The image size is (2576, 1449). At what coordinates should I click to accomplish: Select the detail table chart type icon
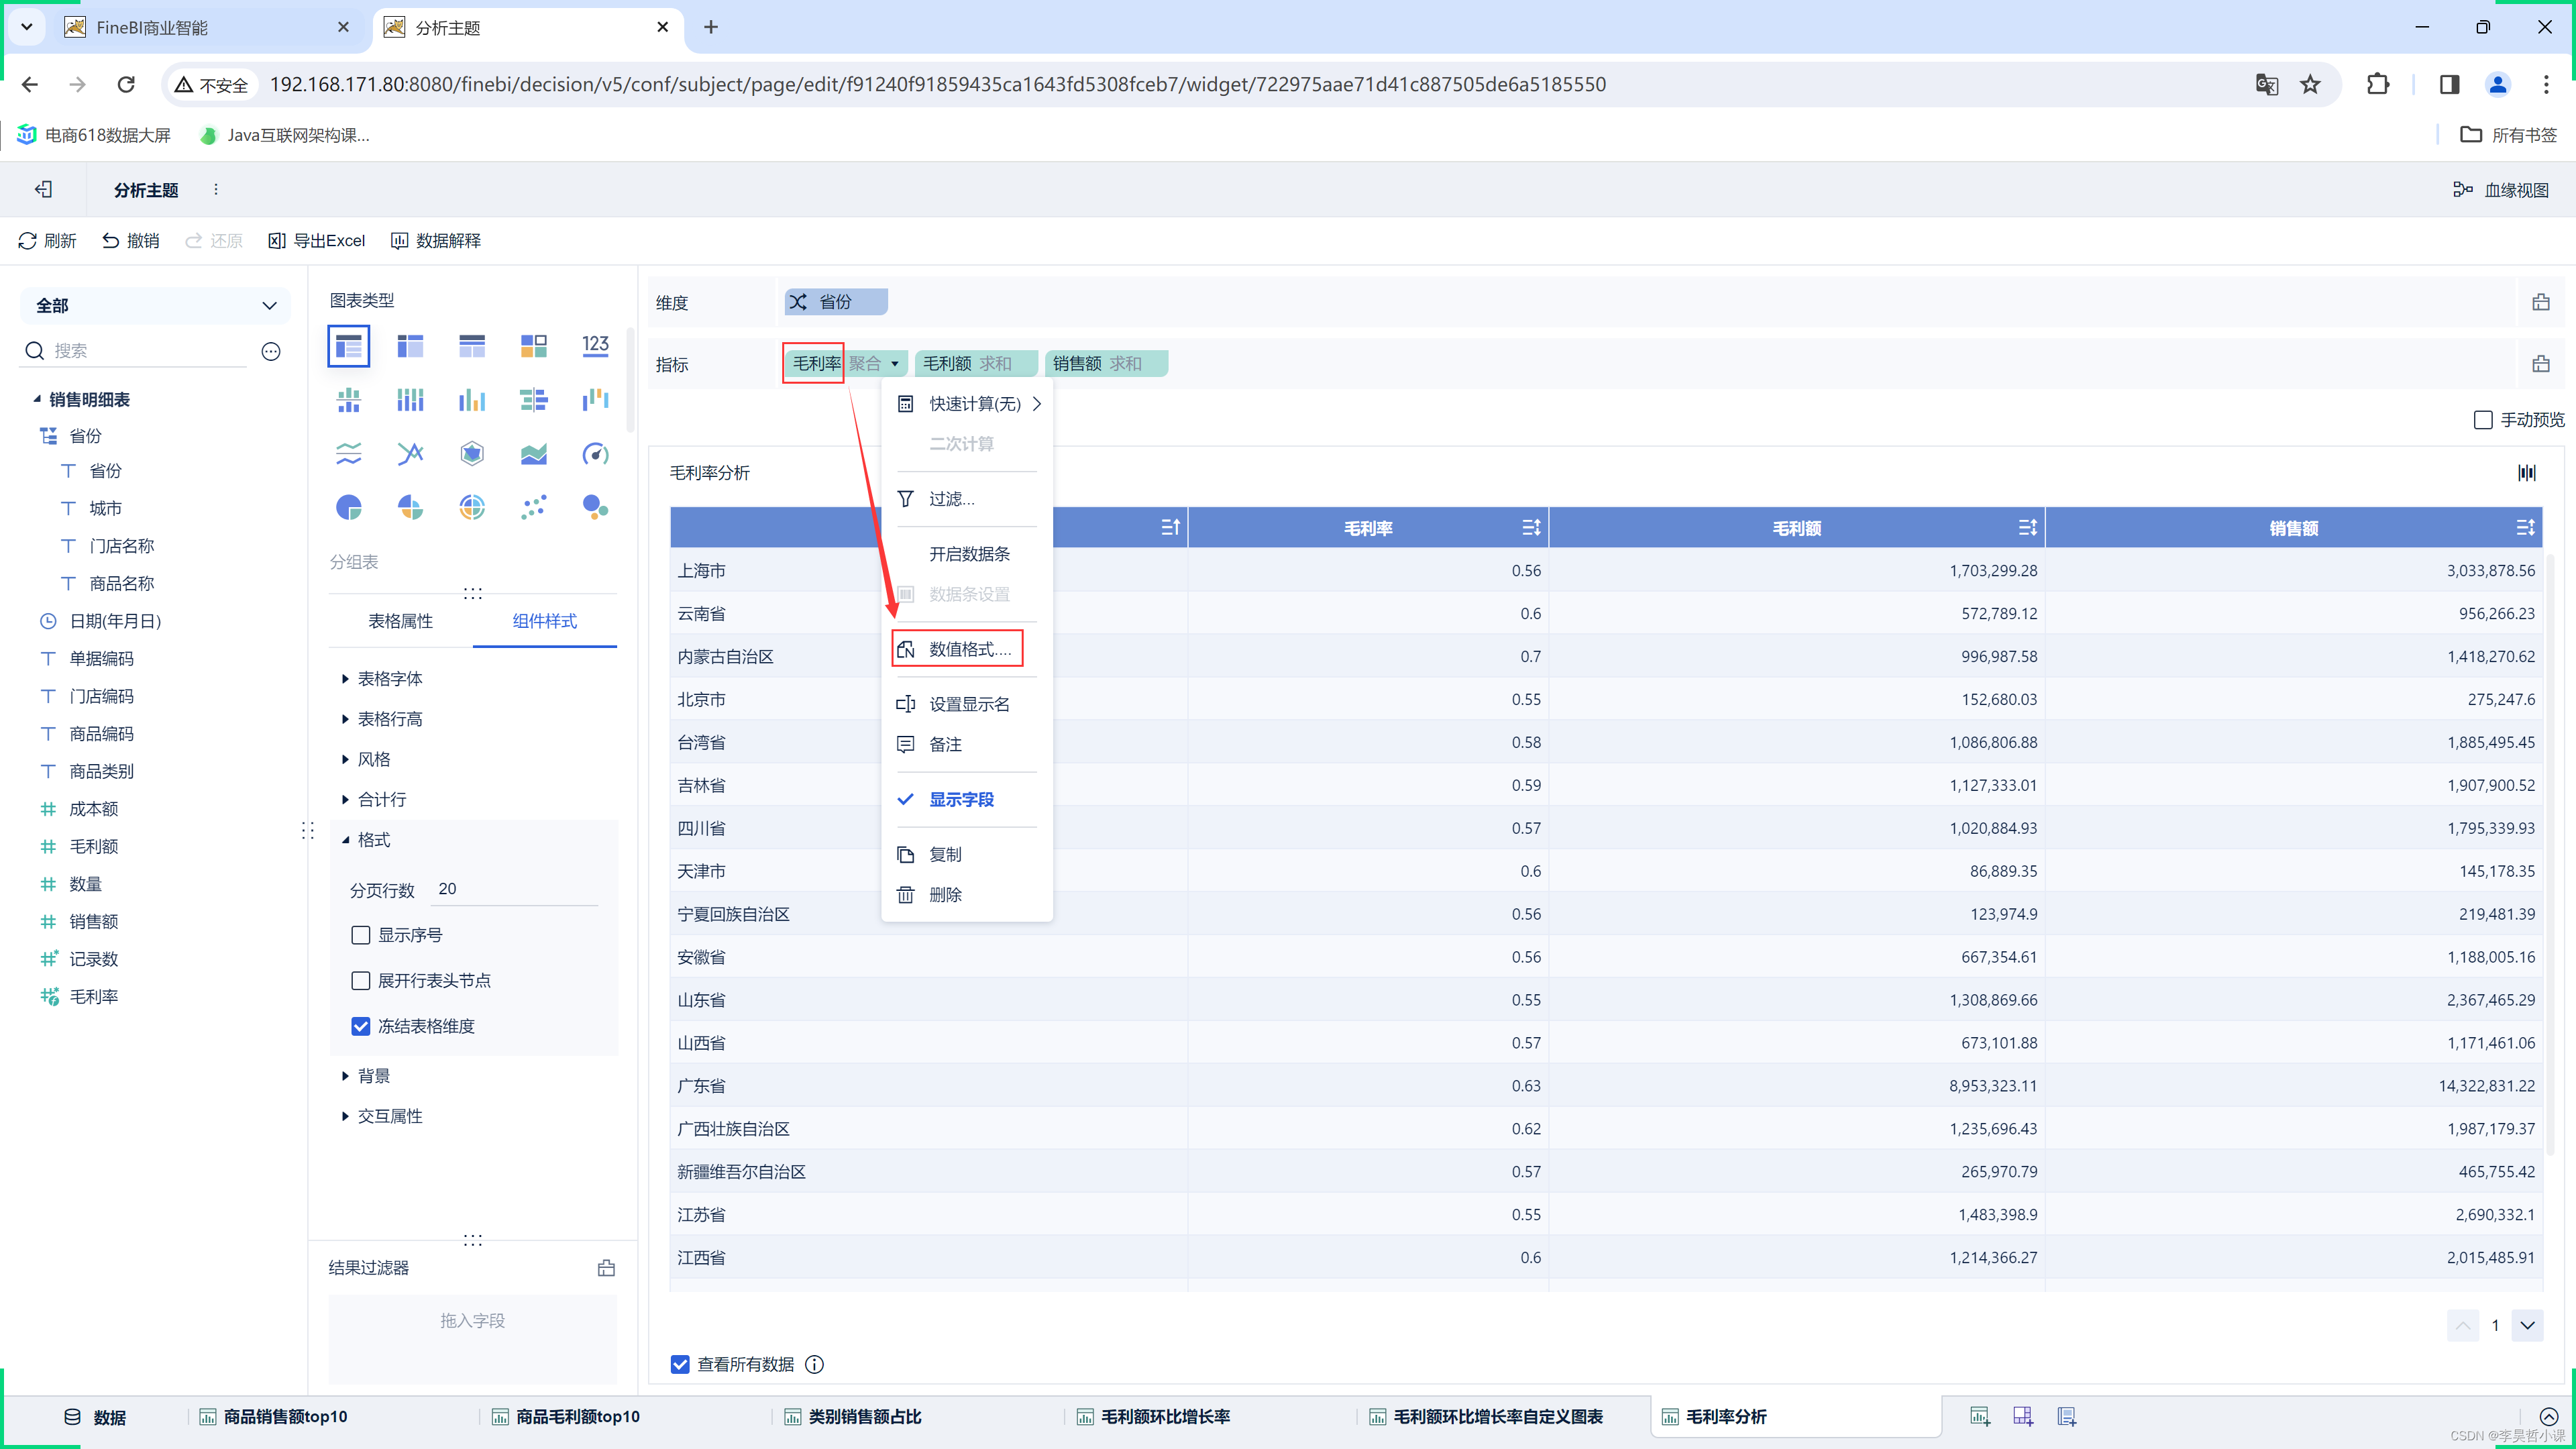tap(472, 346)
